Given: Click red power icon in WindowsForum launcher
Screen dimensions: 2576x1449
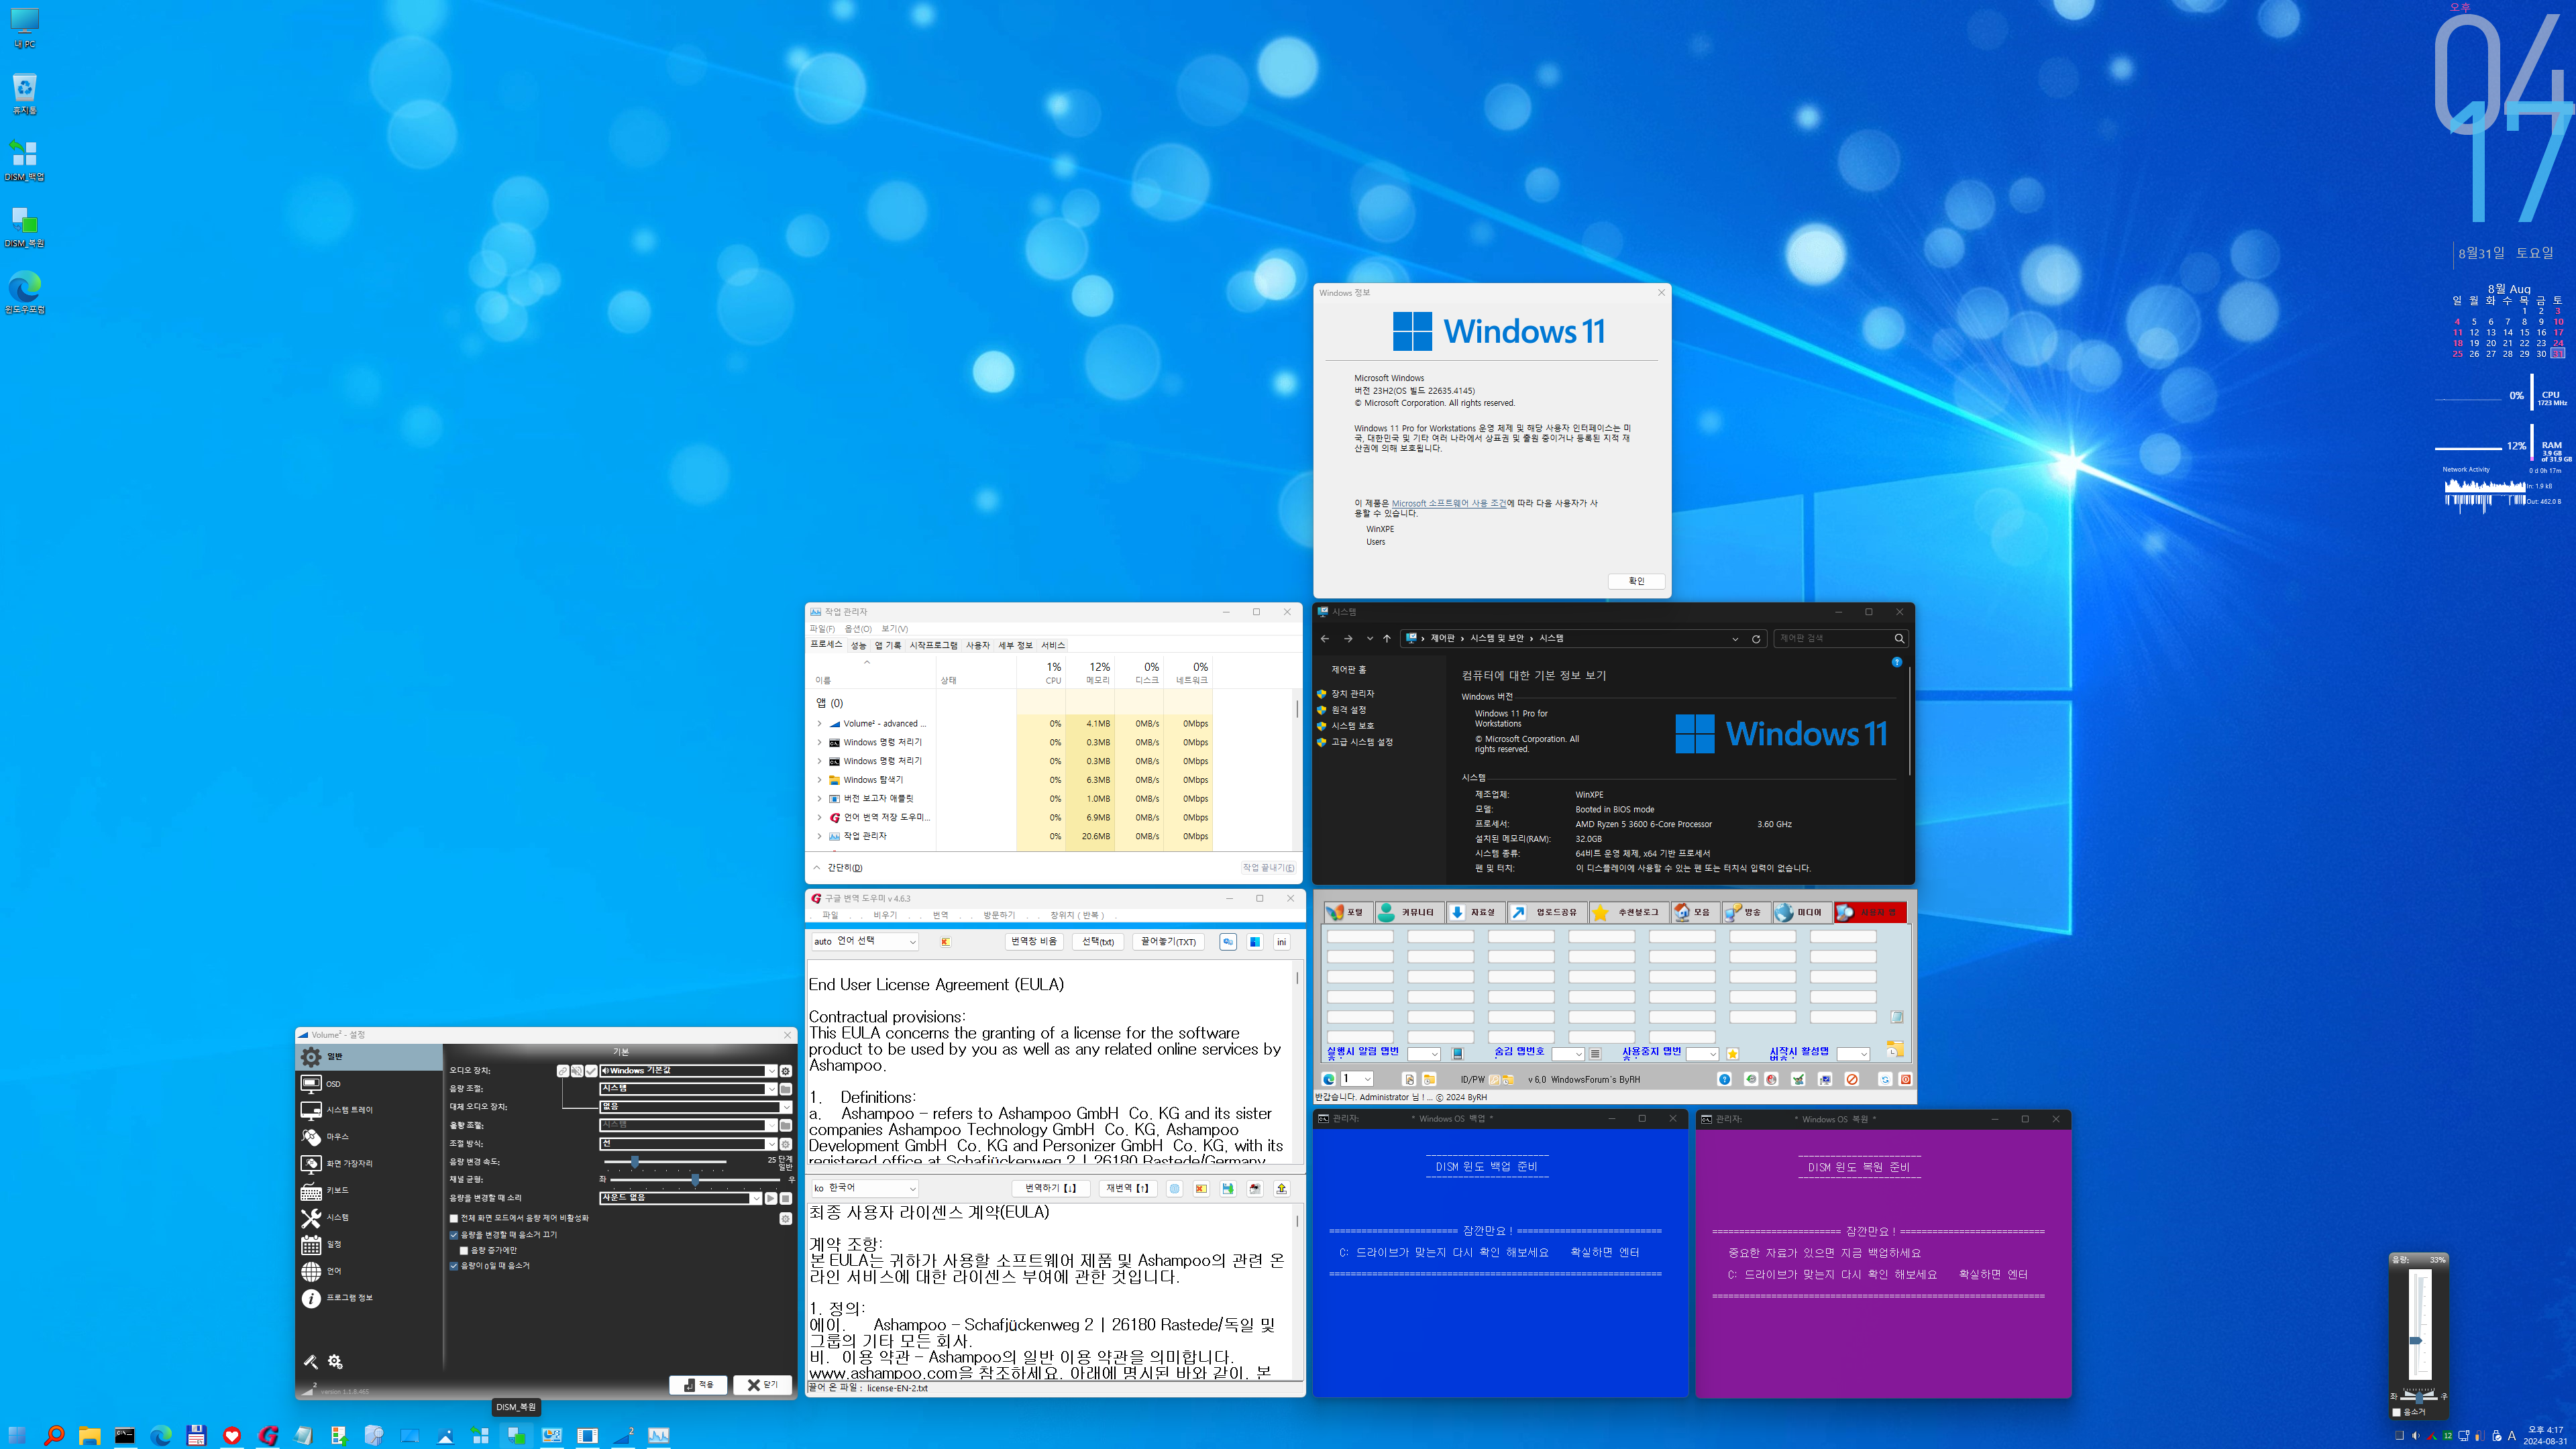Looking at the screenshot, I should (x=1906, y=1080).
